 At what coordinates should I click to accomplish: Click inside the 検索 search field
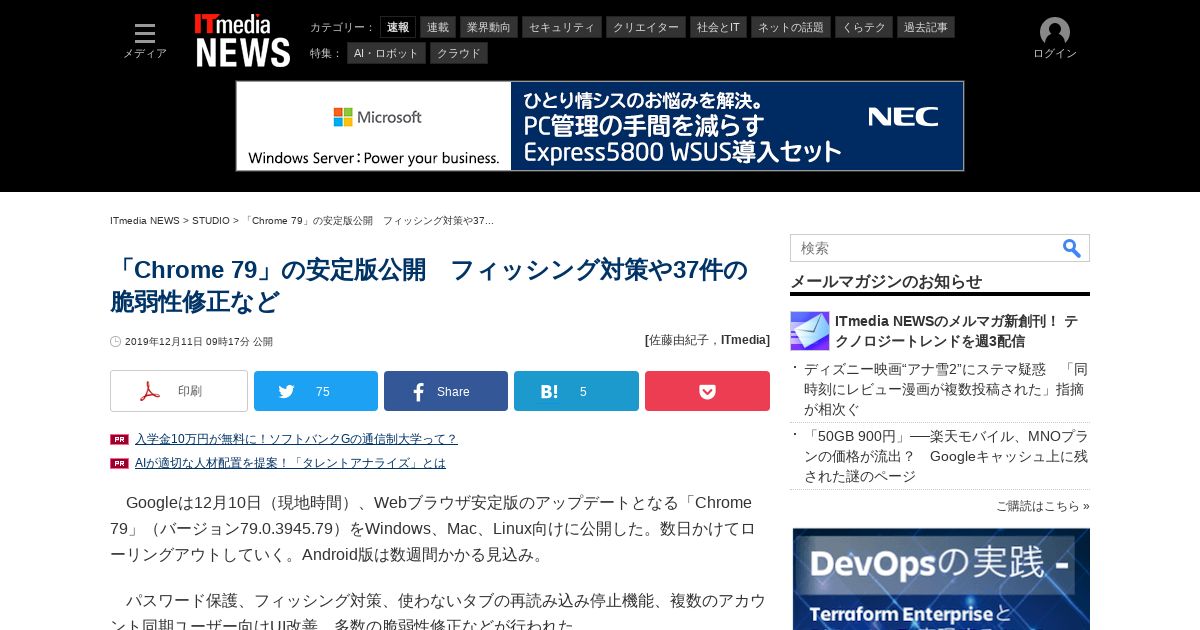925,248
